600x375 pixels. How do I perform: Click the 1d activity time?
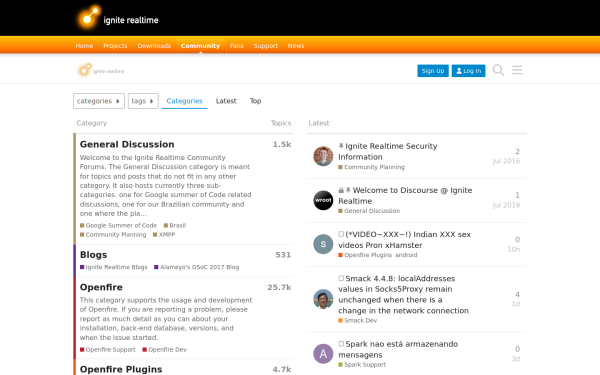(x=516, y=304)
